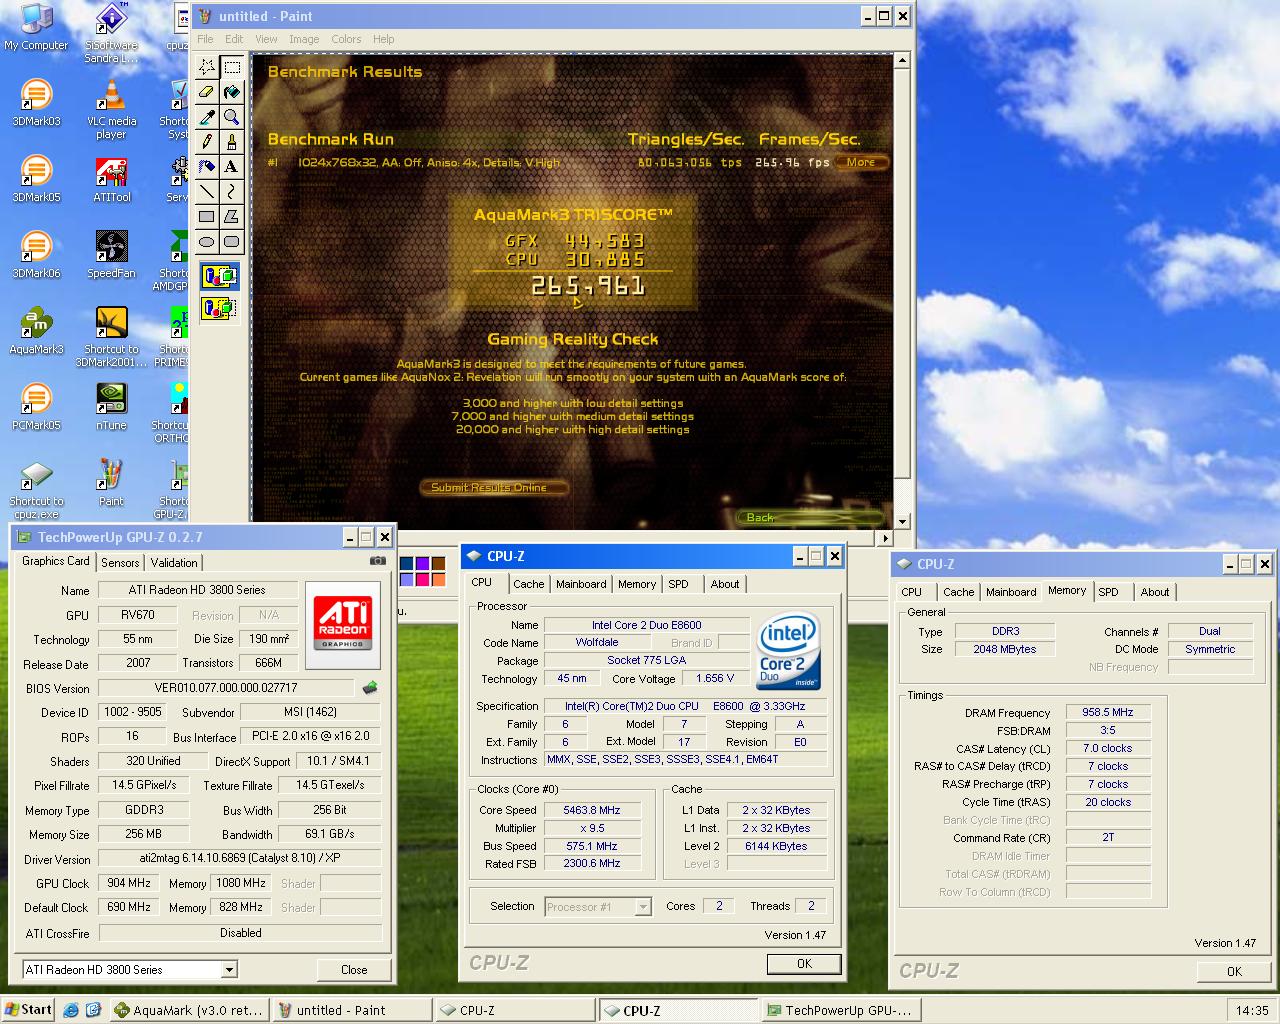Click OK in the middle CPU-Z window
The height and width of the screenshot is (1024, 1280).
pos(804,963)
